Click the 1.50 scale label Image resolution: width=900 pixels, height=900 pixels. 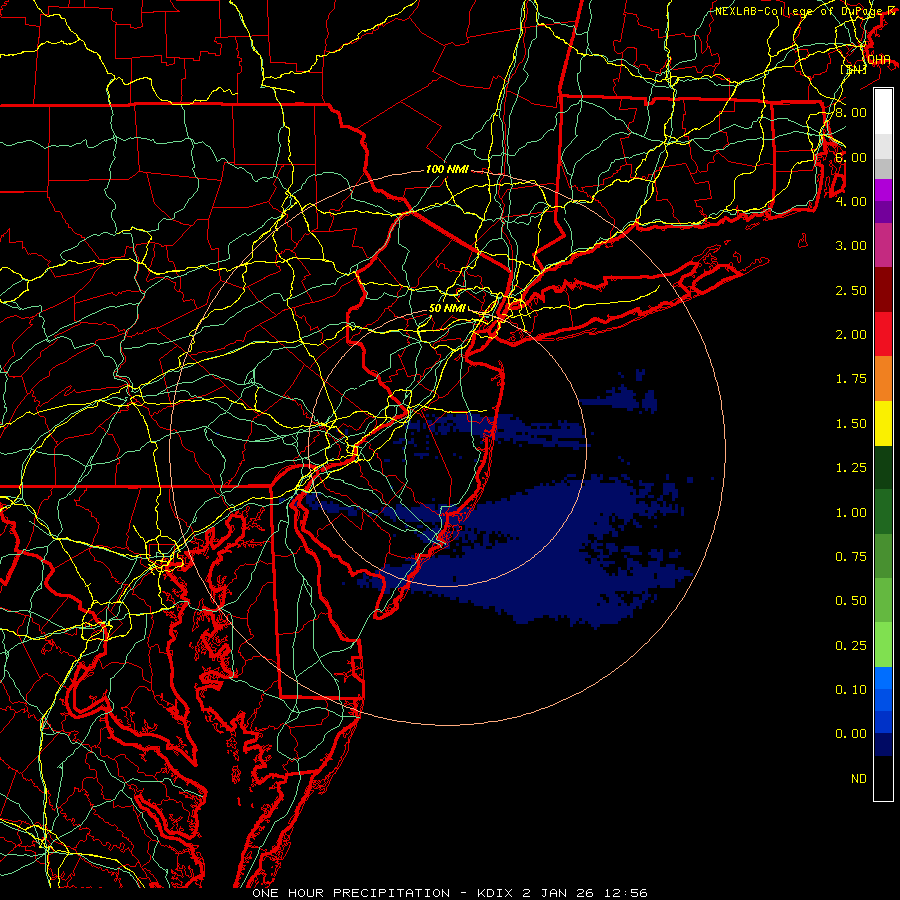tap(851, 424)
